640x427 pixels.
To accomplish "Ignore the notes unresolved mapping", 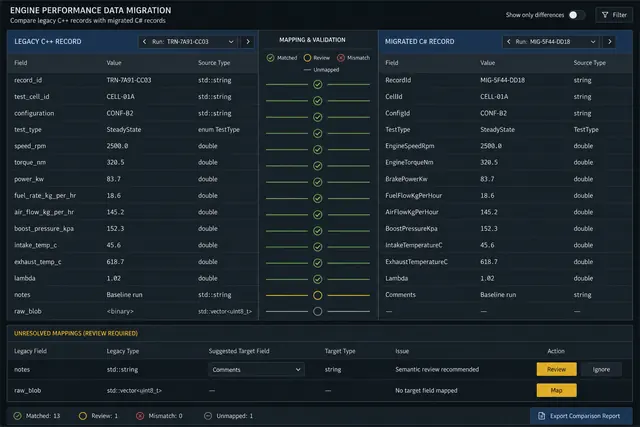I will tap(601, 369).
